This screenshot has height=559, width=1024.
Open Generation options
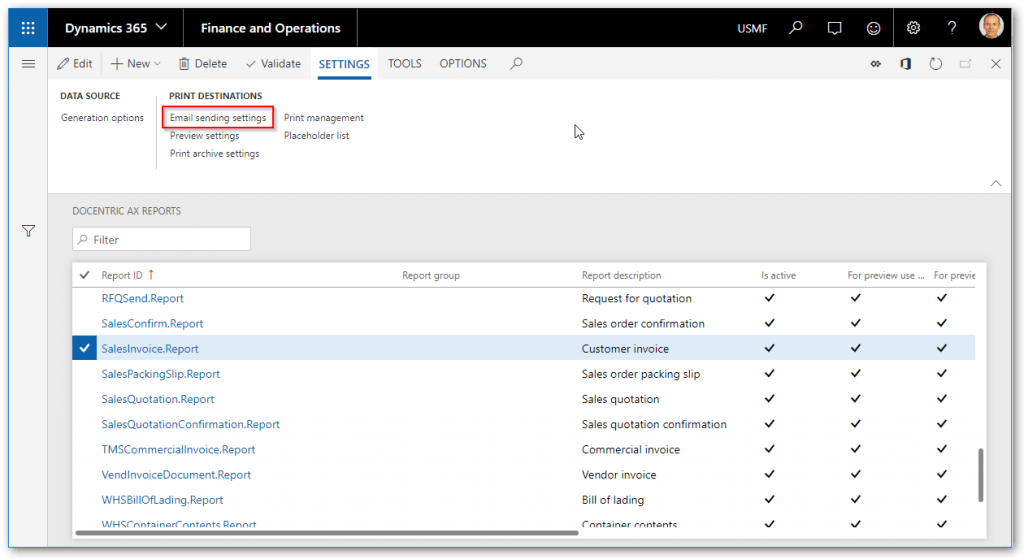tap(102, 118)
